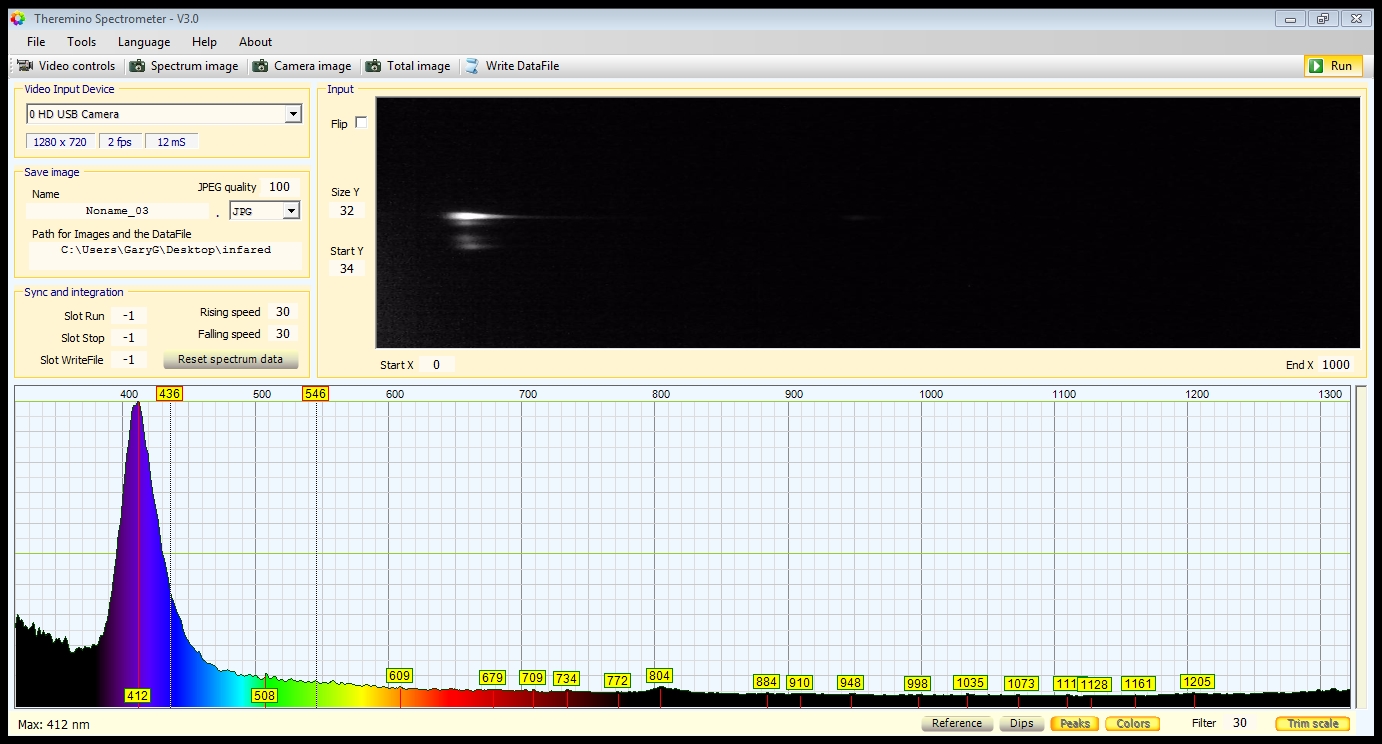Open the File menu
This screenshot has width=1382, height=744.
[36, 42]
